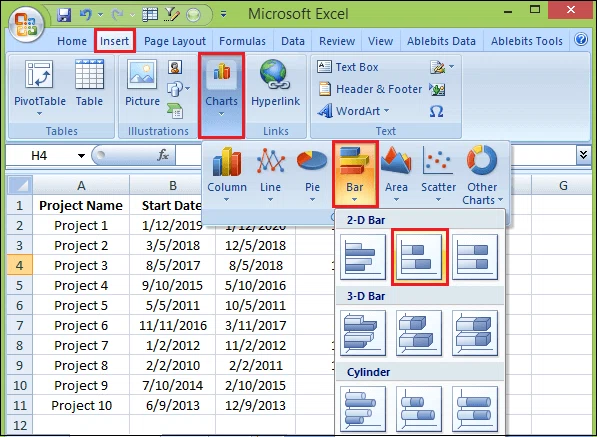Insert Object icon in Text group

437,89
